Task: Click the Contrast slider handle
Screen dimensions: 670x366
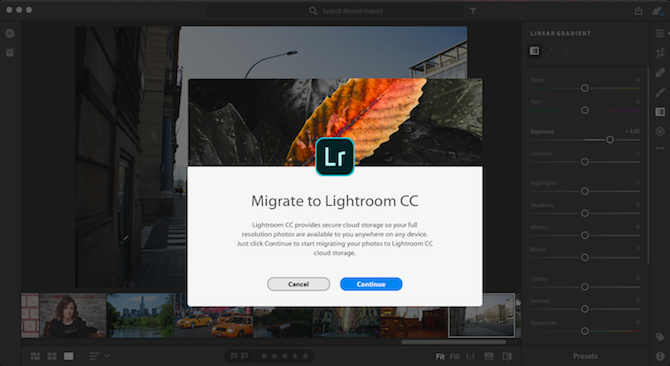Action: pos(585,162)
